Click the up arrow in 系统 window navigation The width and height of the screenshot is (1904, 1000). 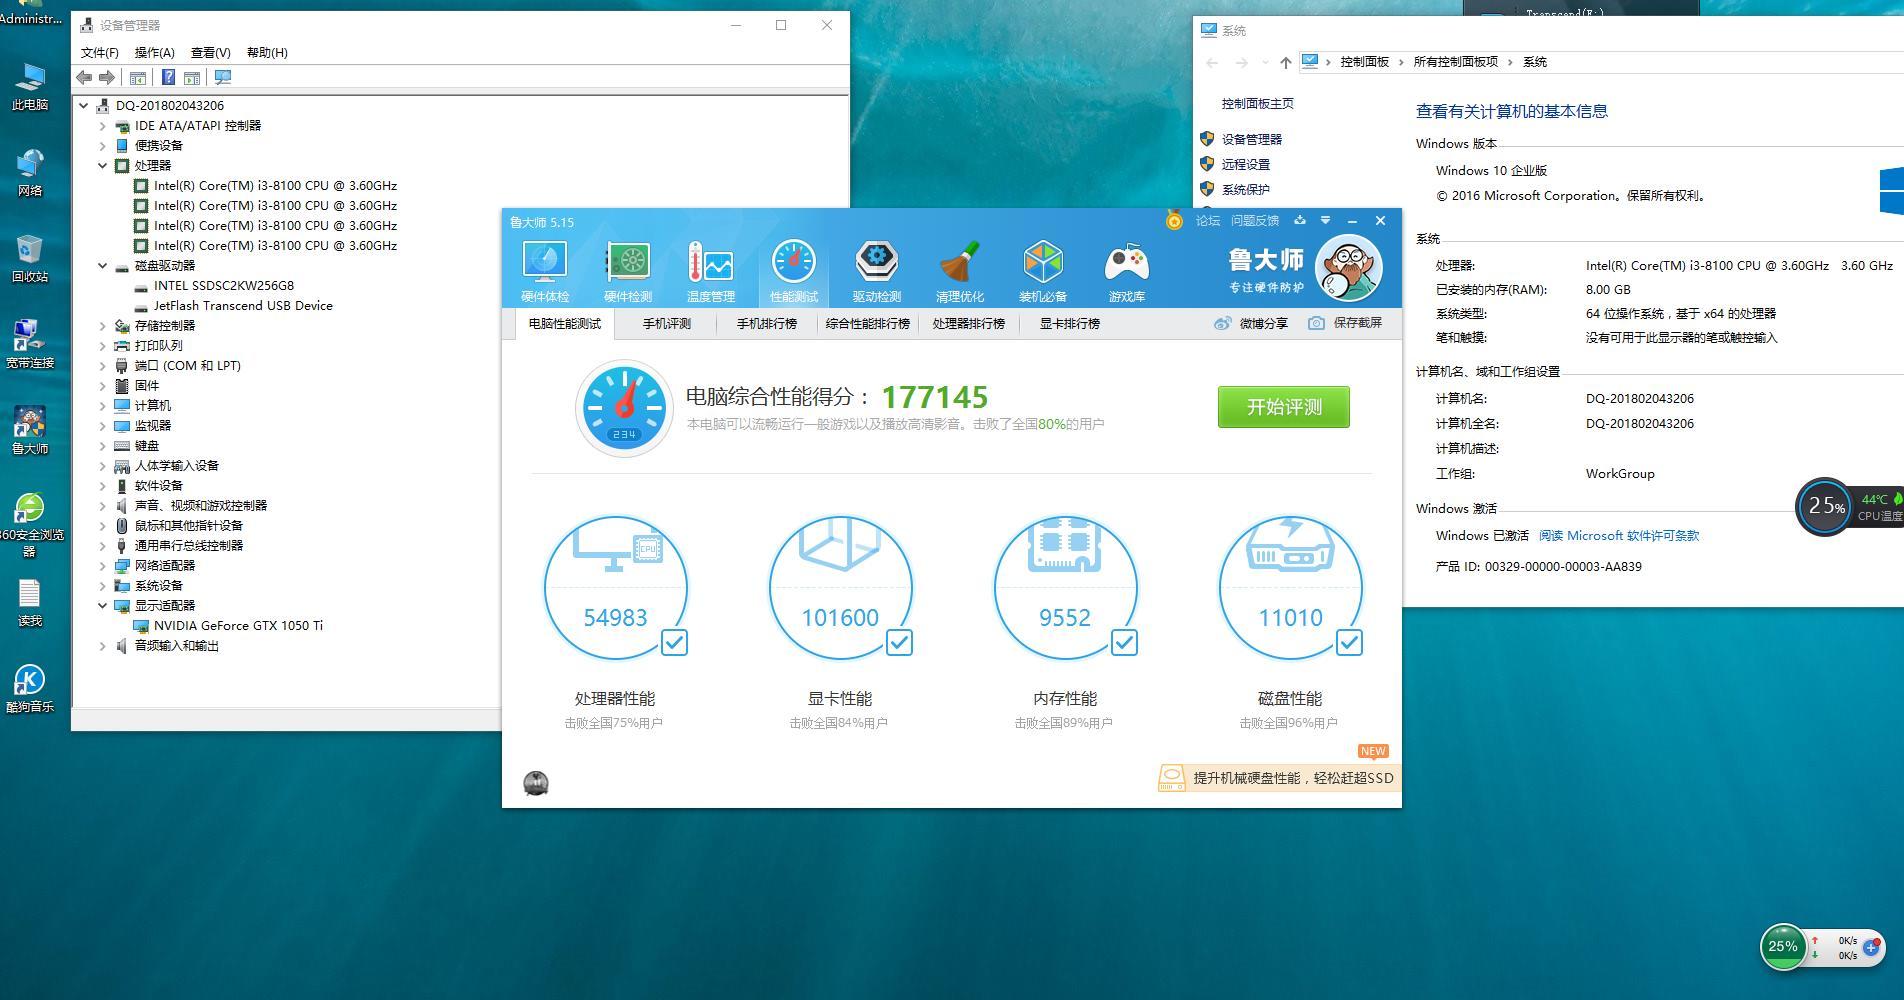click(x=1285, y=62)
